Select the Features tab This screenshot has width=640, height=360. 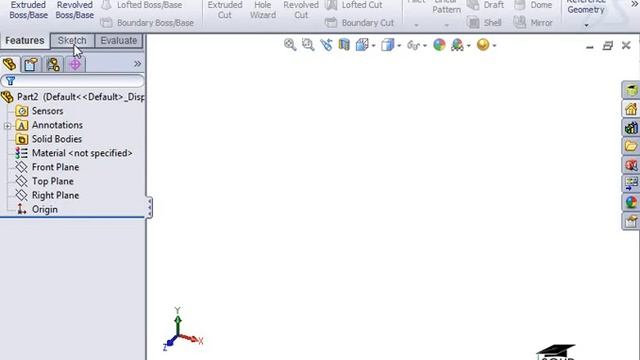click(24, 40)
